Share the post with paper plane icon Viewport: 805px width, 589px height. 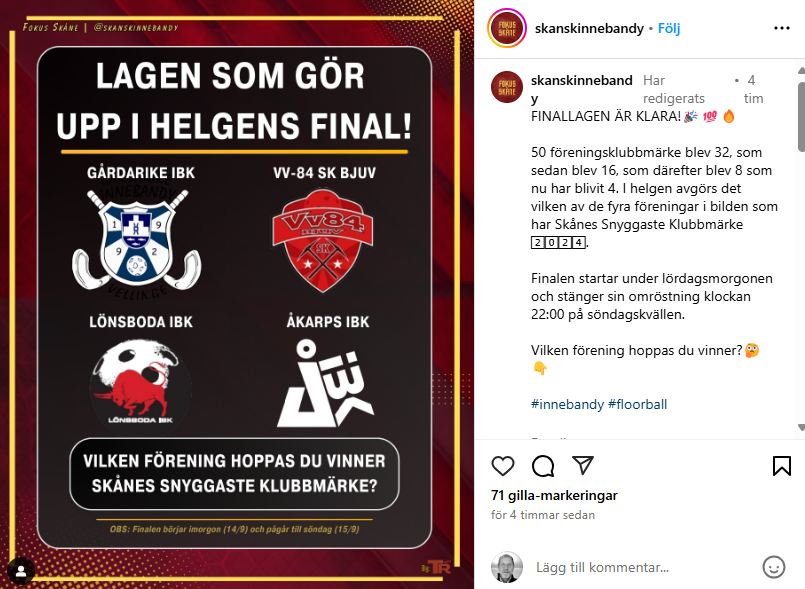(x=583, y=465)
